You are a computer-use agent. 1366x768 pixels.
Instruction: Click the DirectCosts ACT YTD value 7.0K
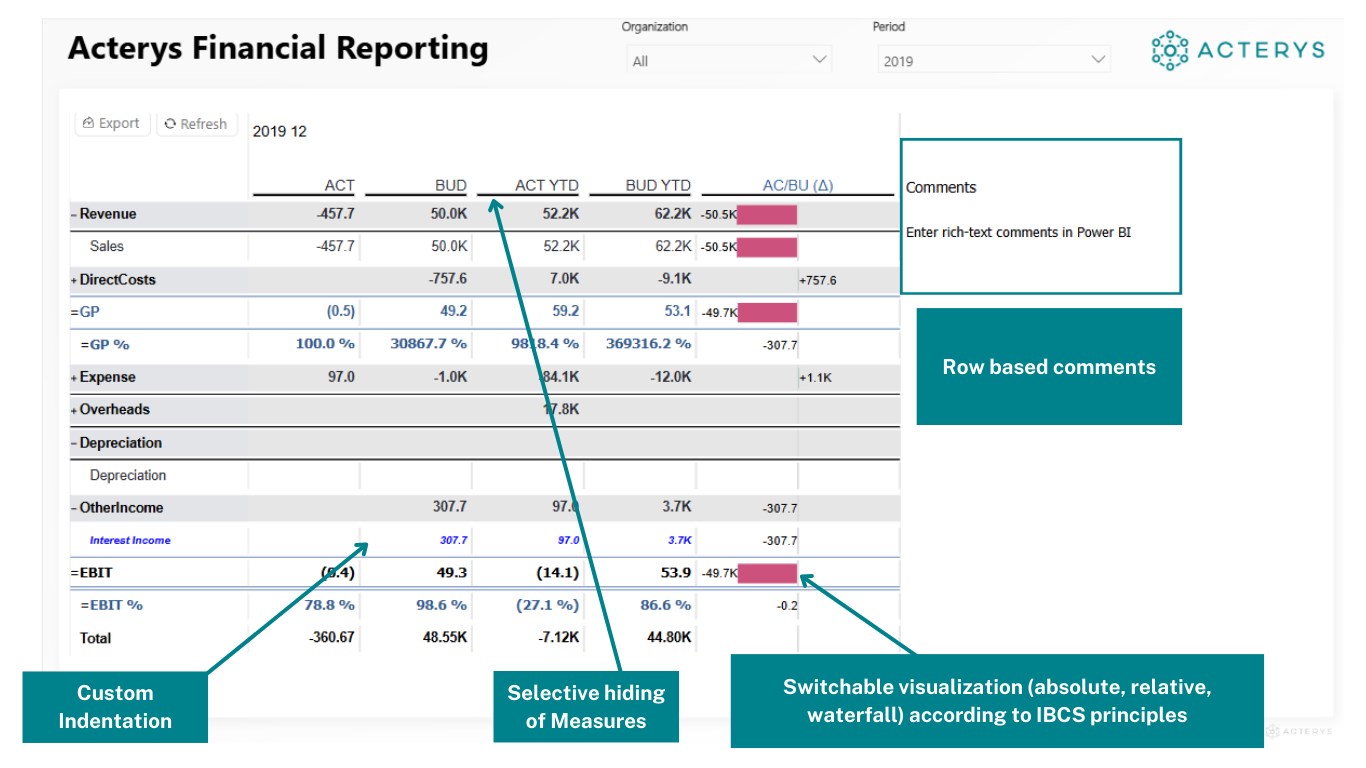tap(564, 280)
